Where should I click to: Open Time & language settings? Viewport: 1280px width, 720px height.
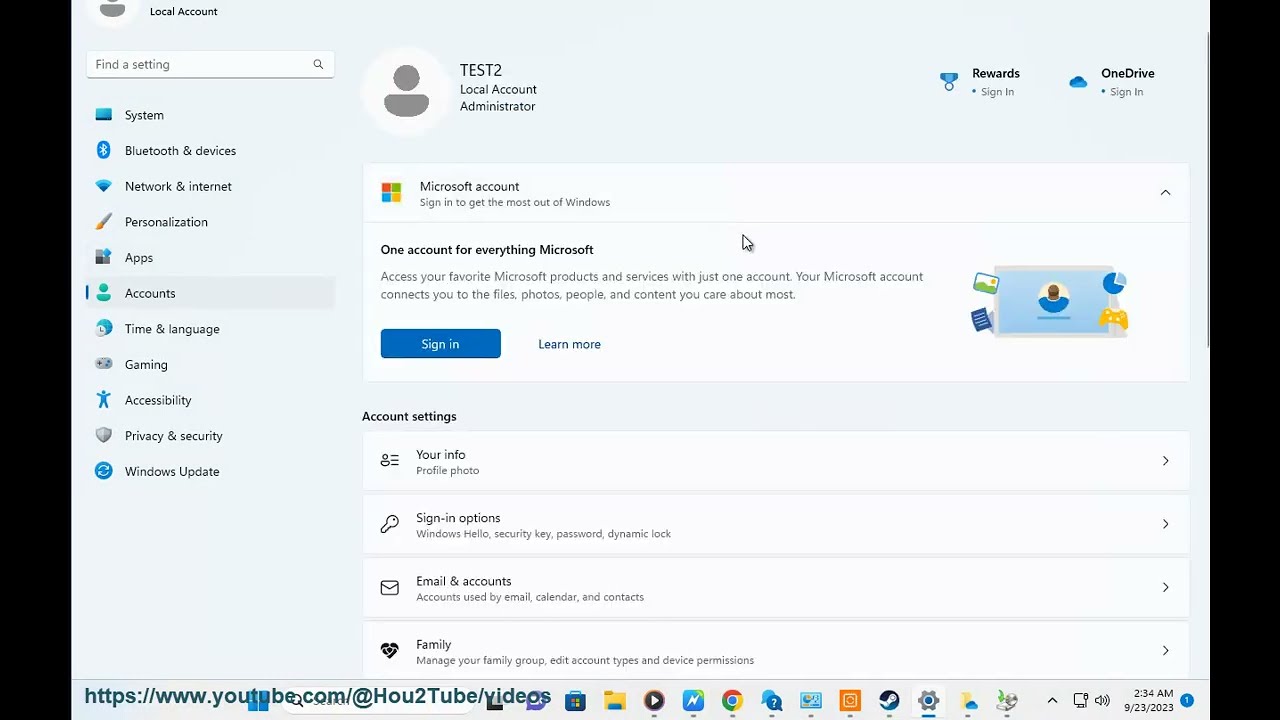click(210, 329)
